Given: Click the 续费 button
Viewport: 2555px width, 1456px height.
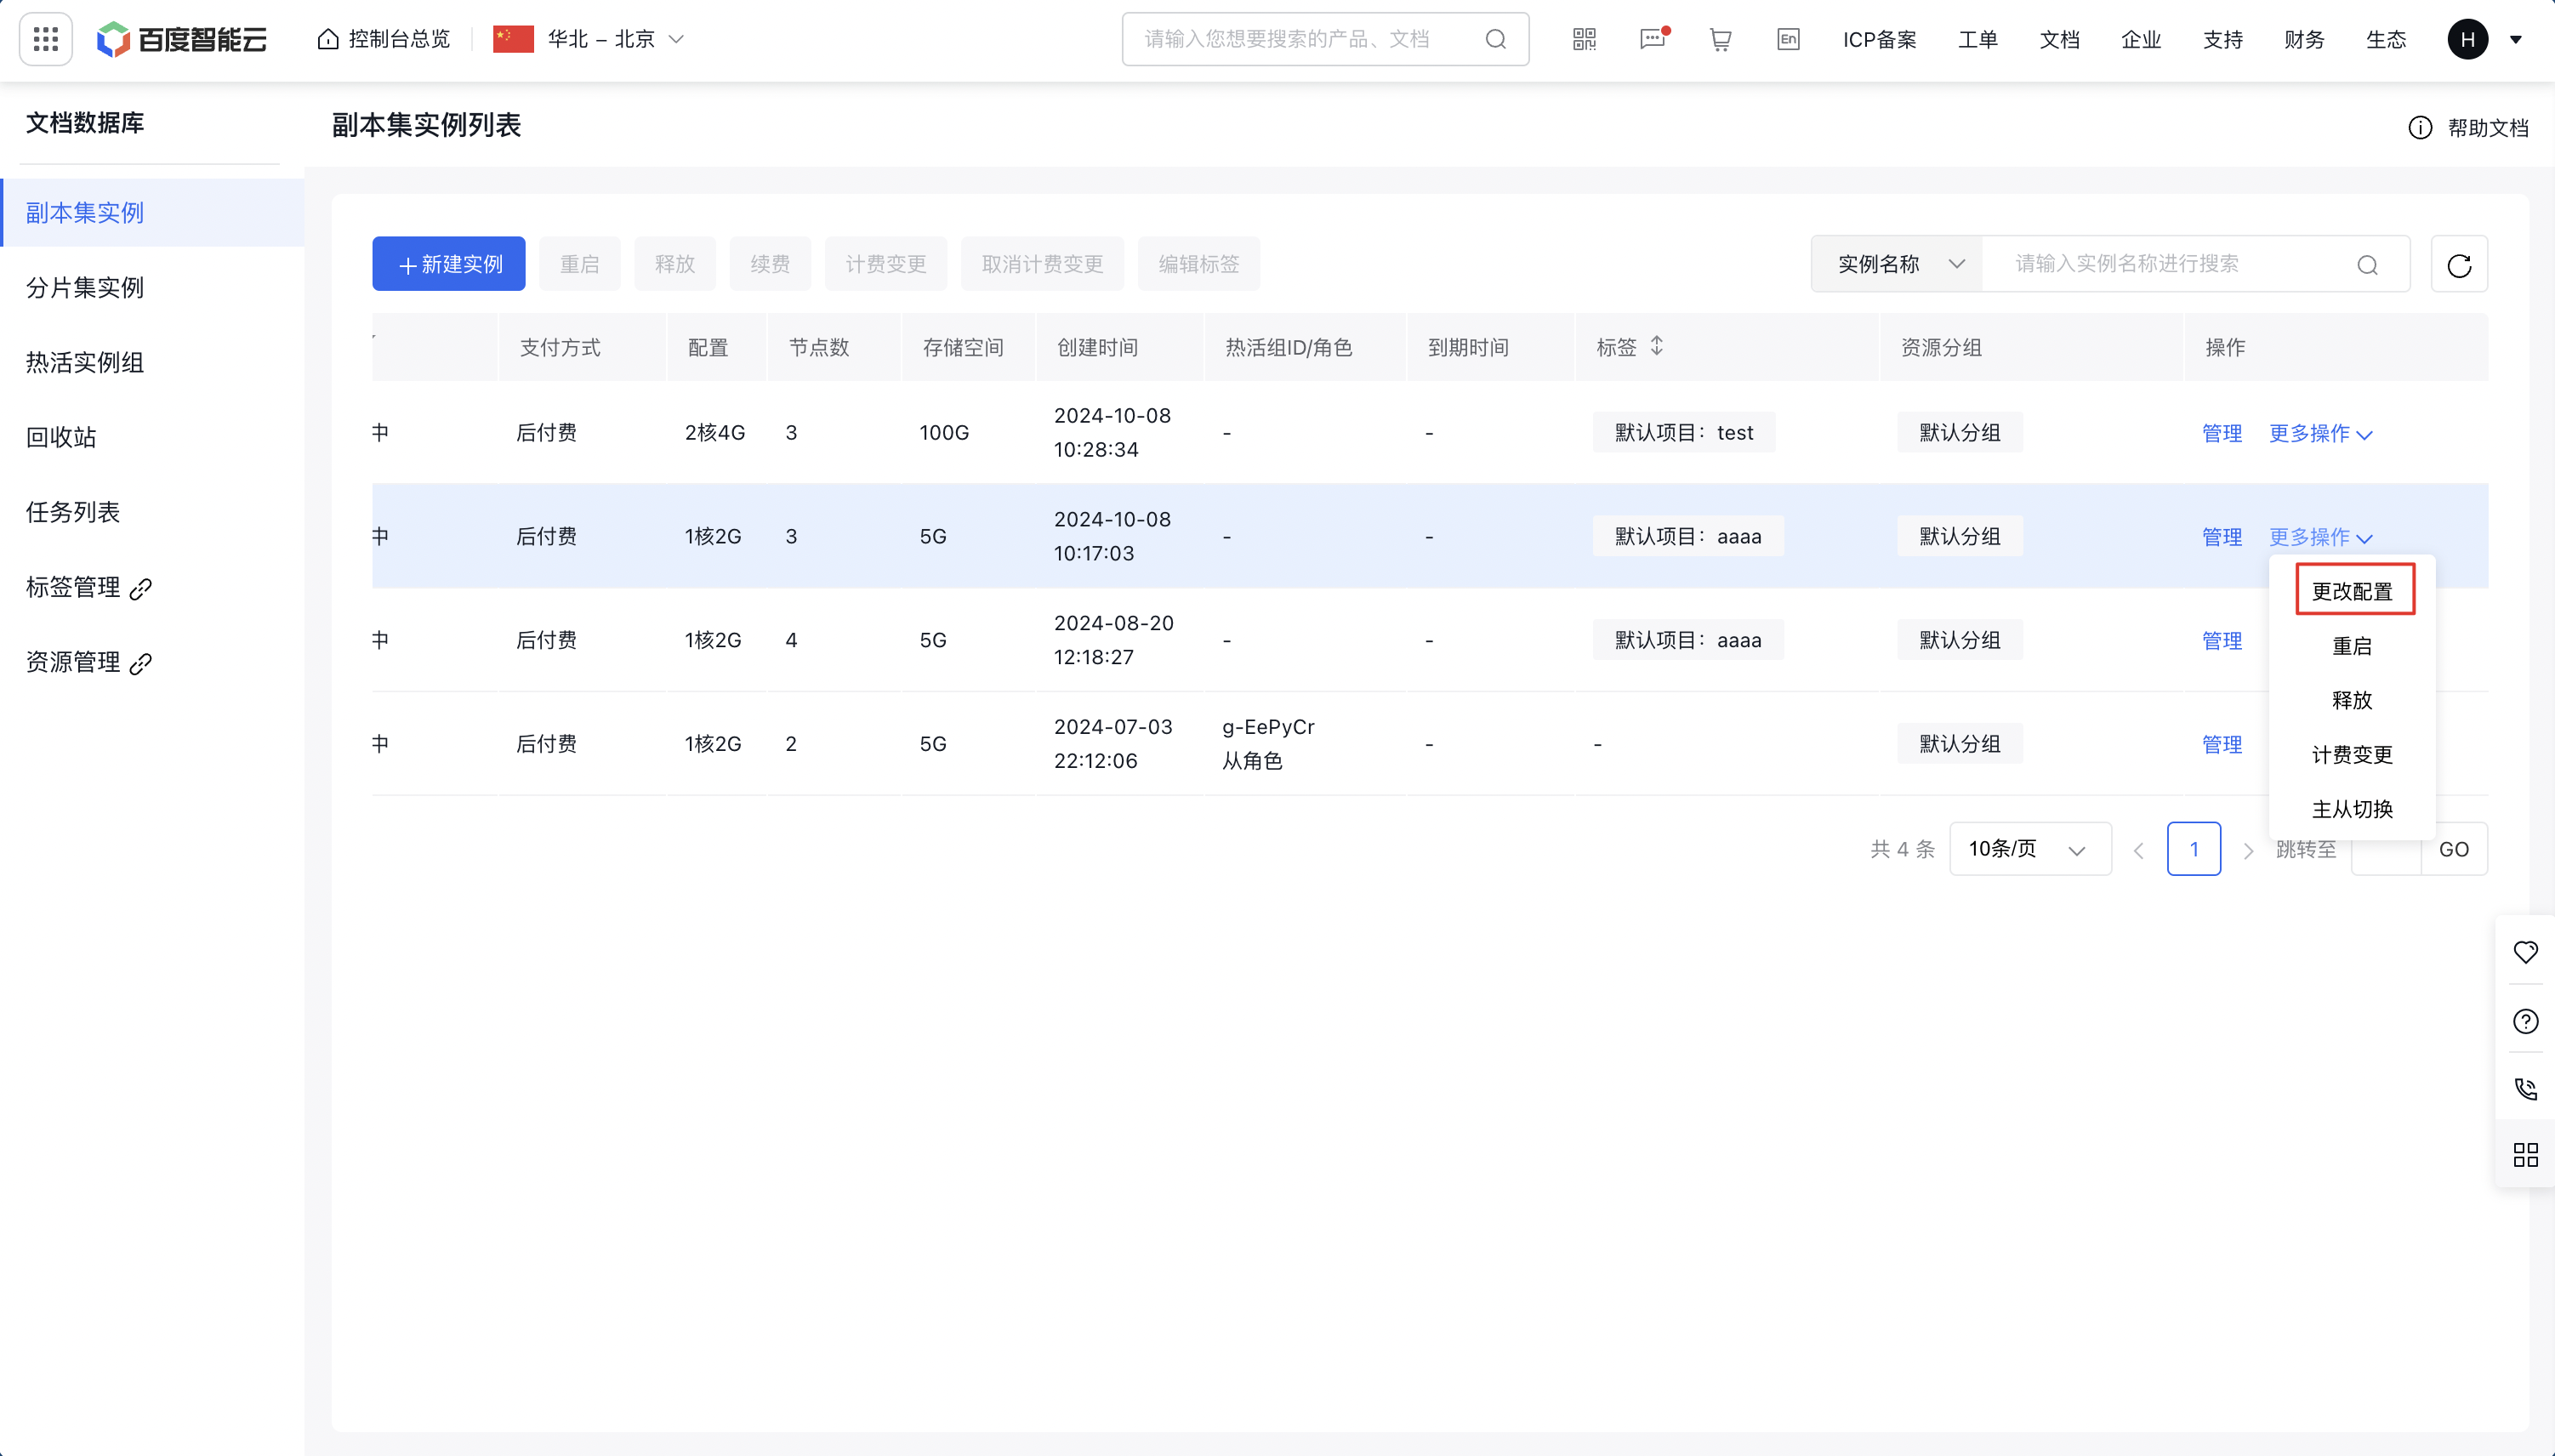Looking at the screenshot, I should 770,264.
